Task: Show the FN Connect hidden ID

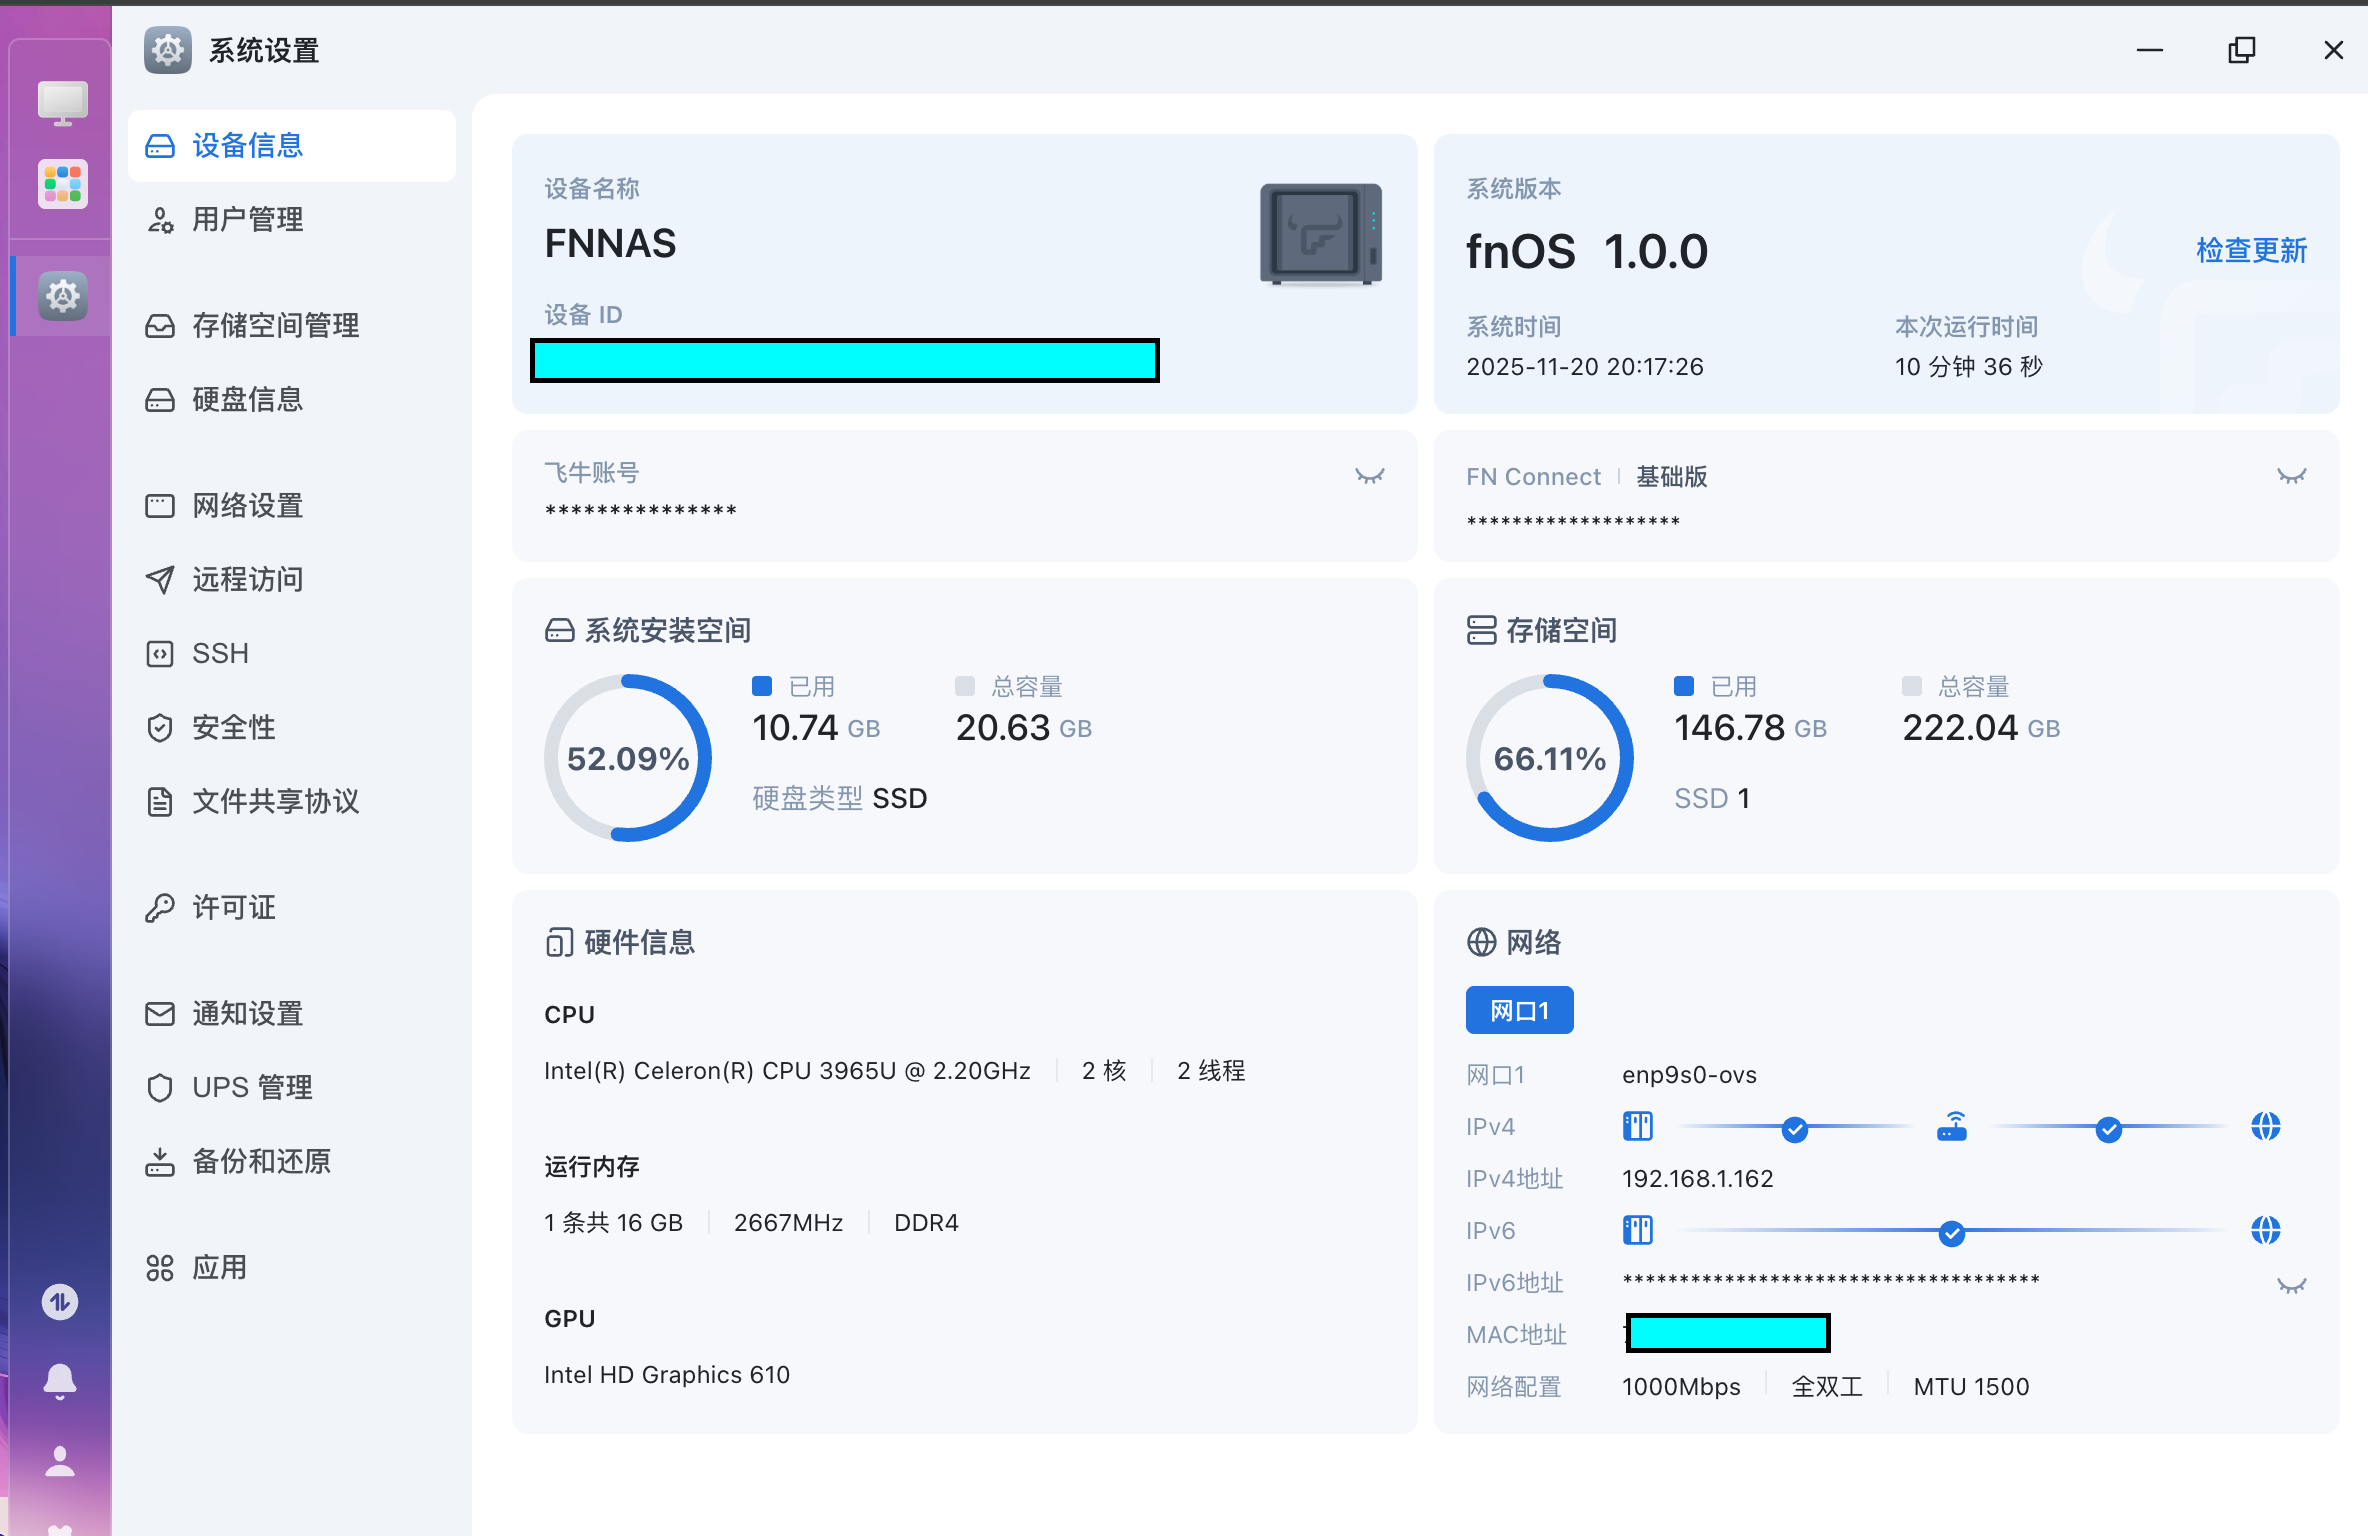Action: click(2291, 476)
